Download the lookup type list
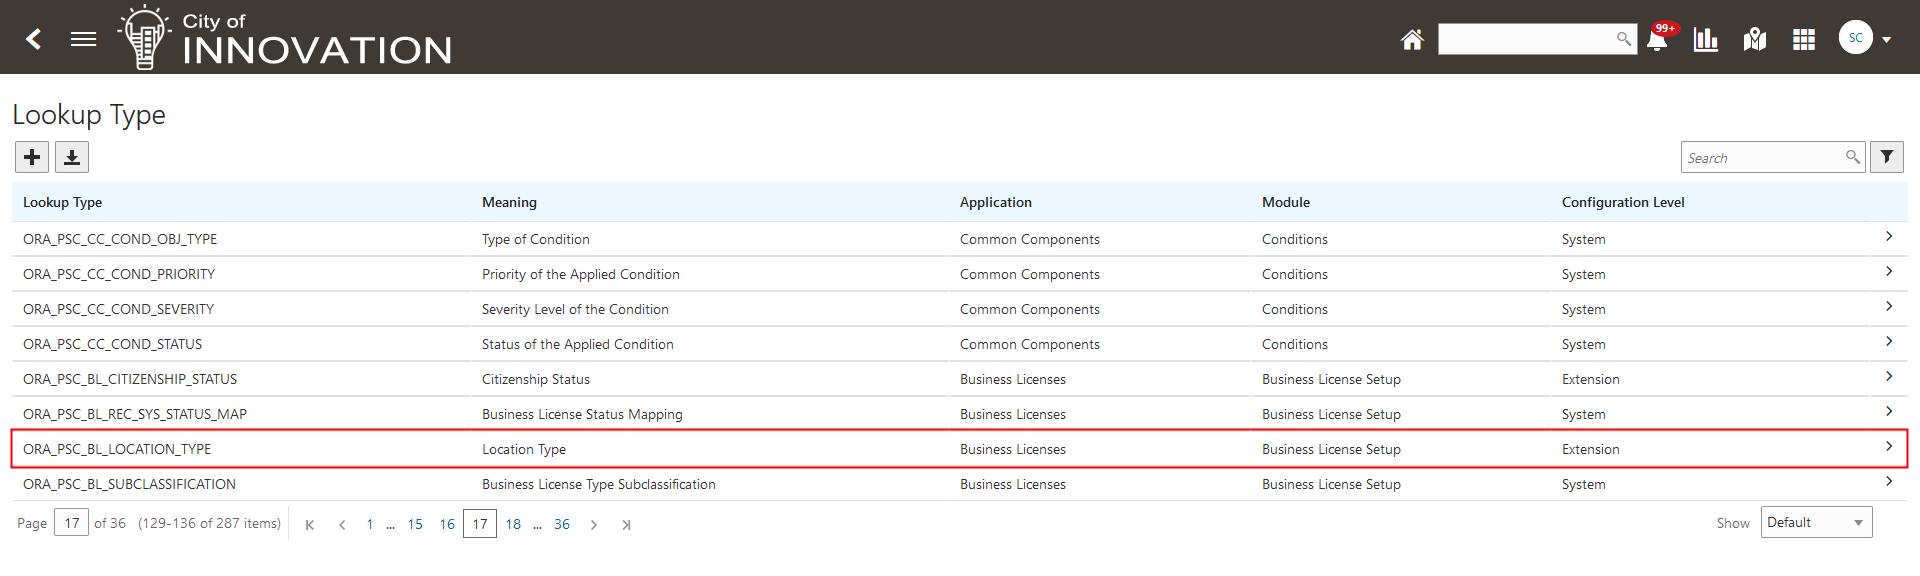 72,157
